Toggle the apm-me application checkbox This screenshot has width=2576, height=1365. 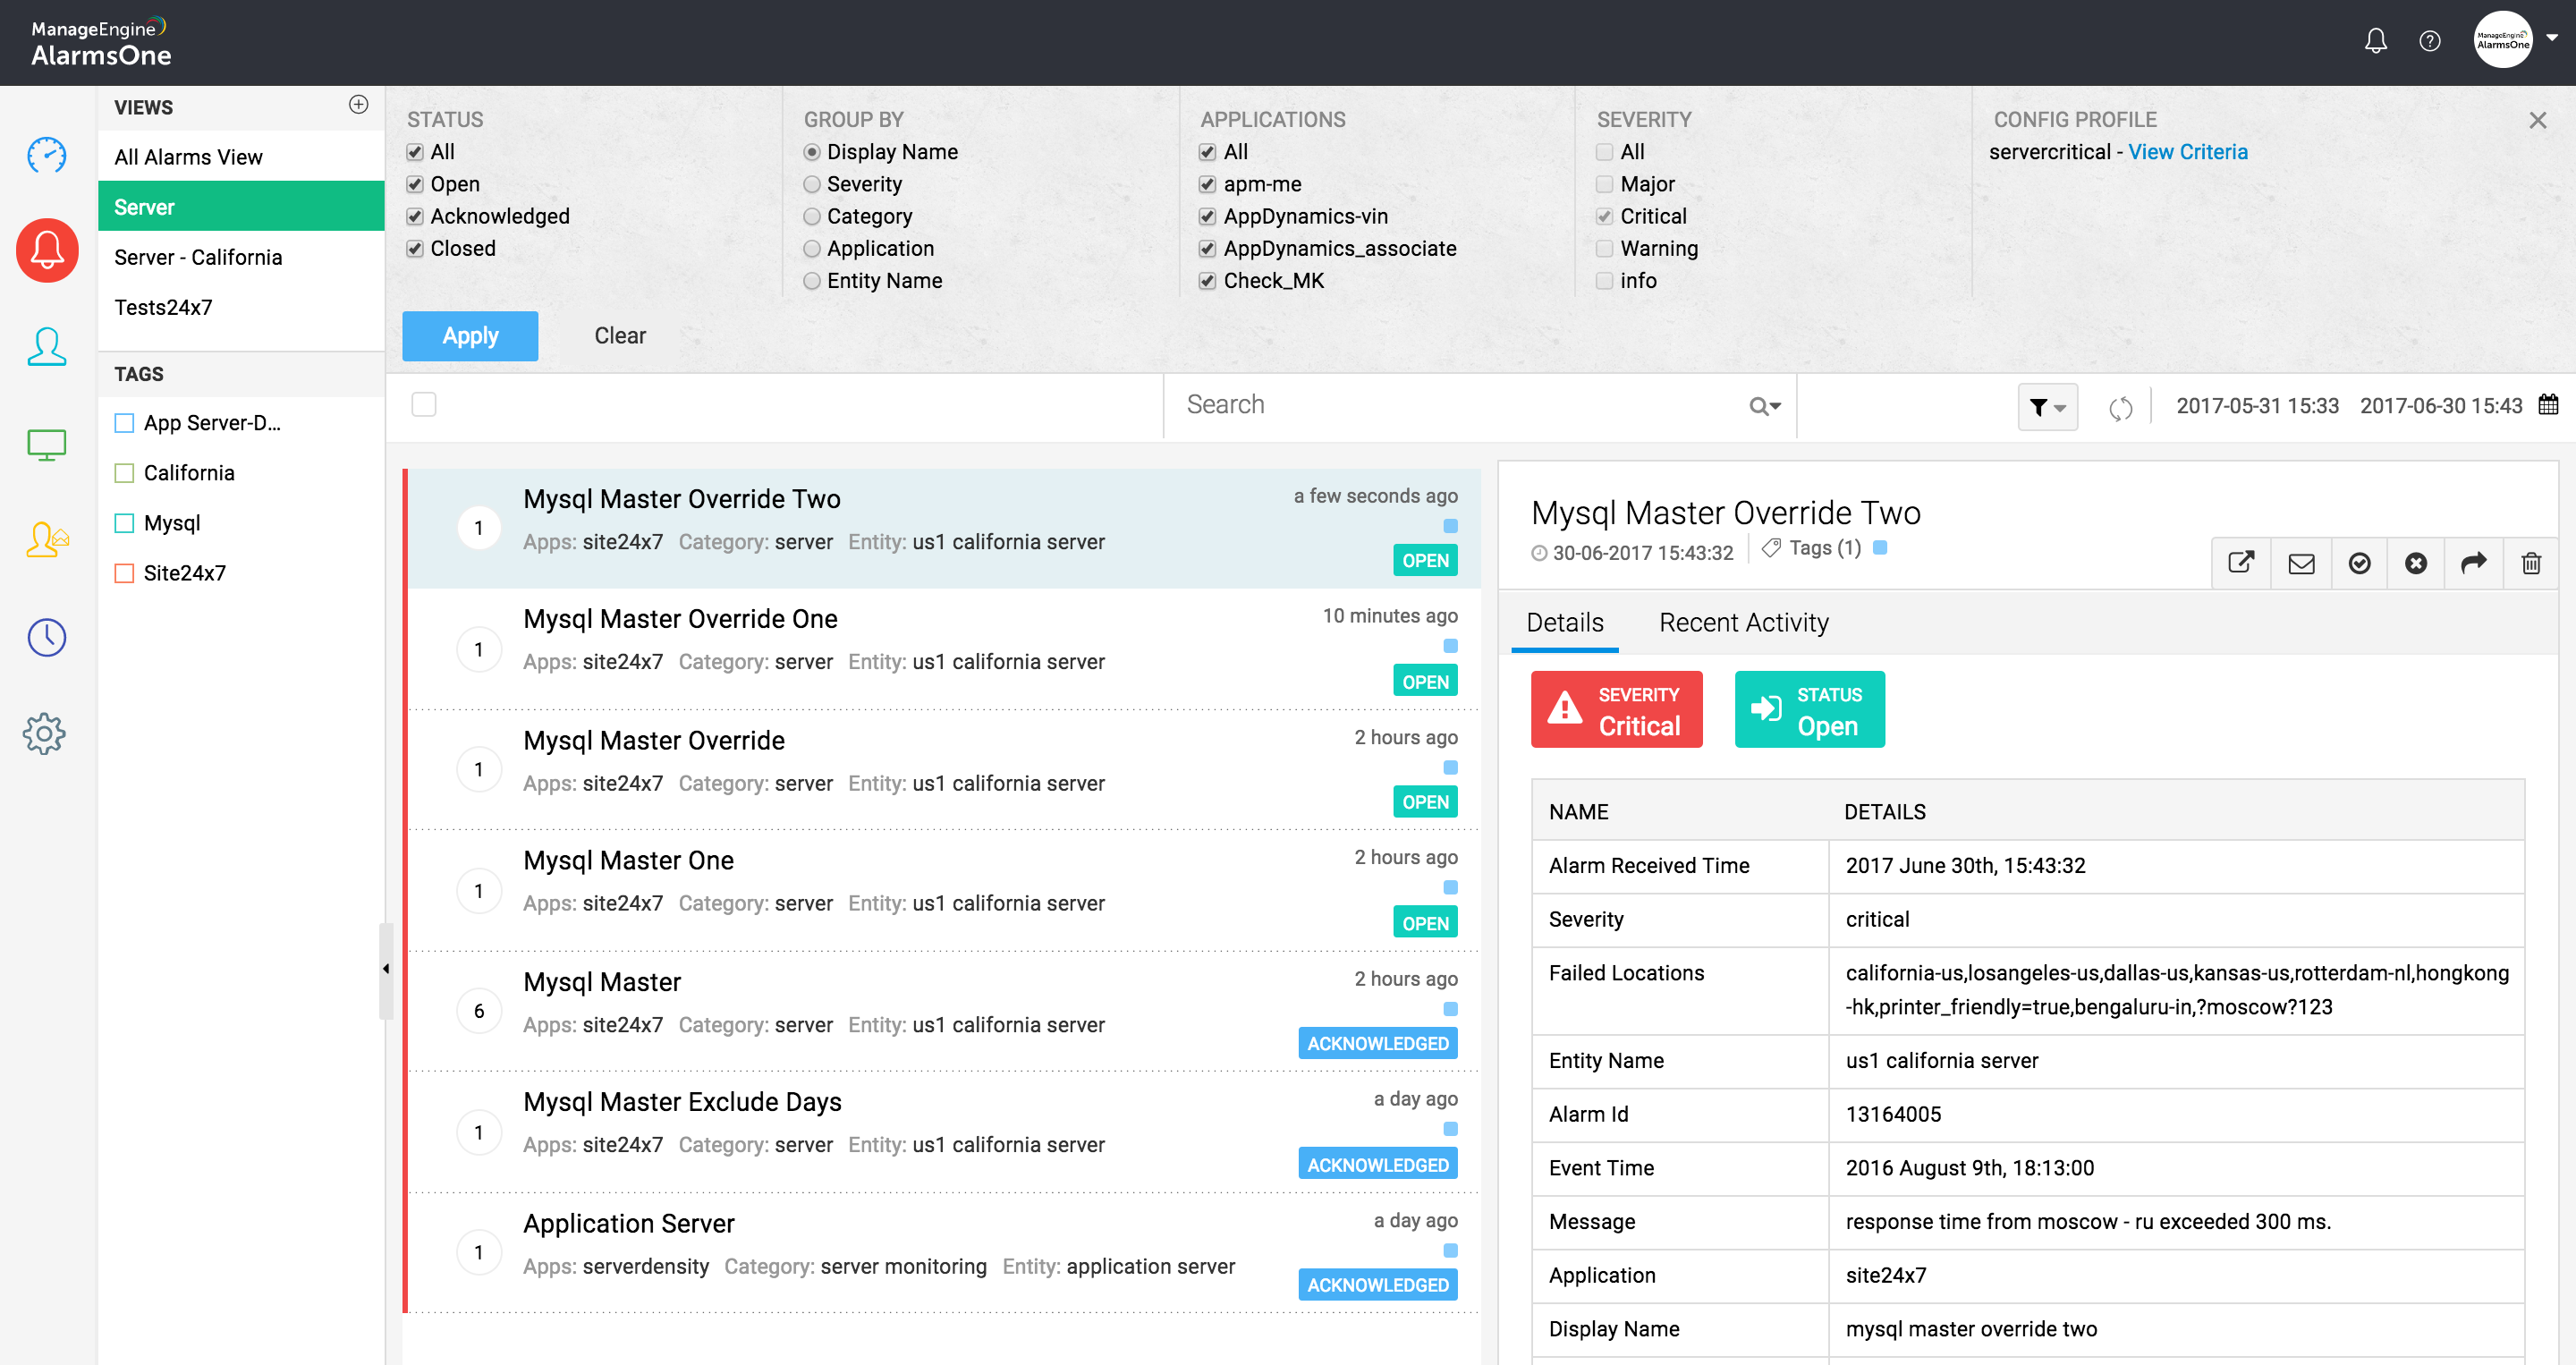click(1207, 184)
